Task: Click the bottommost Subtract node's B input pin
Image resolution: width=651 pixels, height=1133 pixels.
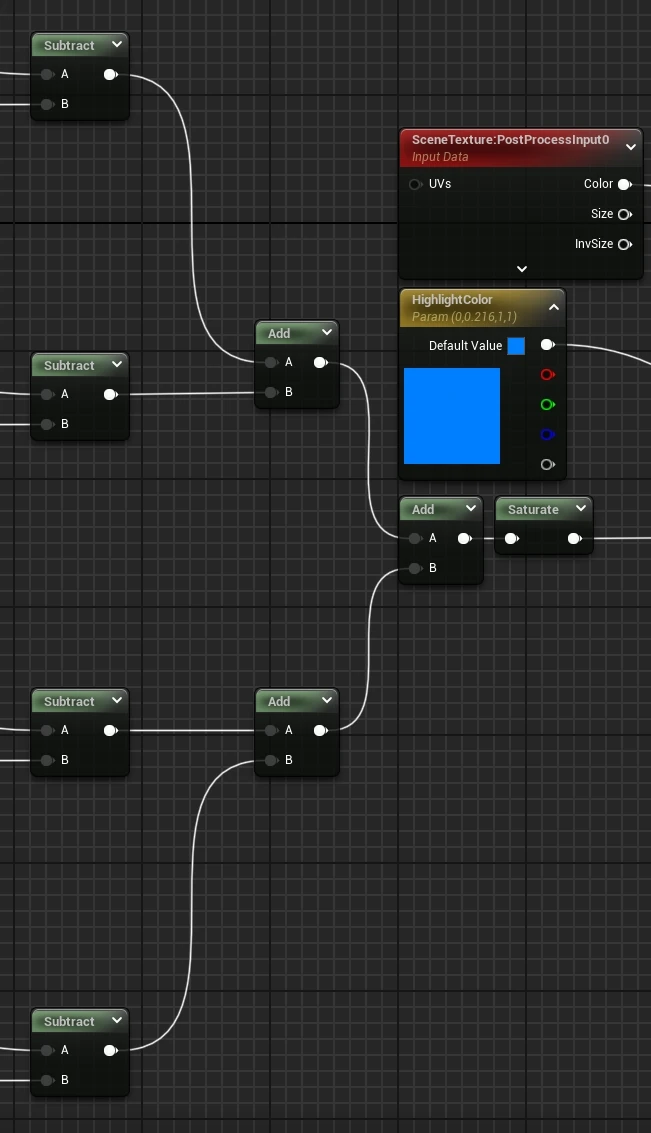Action: click(48, 1080)
